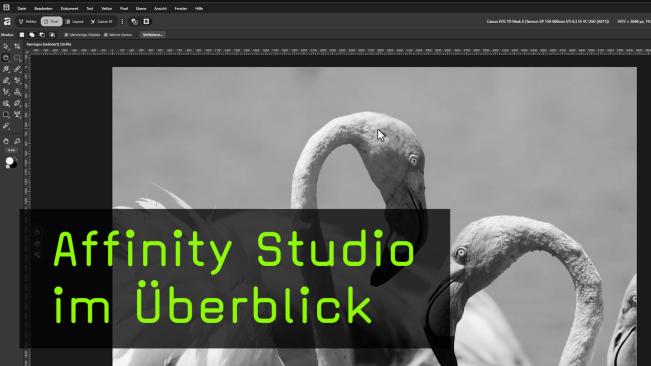Open the Fenster menu

pyautogui.click(x=181, y=8)
